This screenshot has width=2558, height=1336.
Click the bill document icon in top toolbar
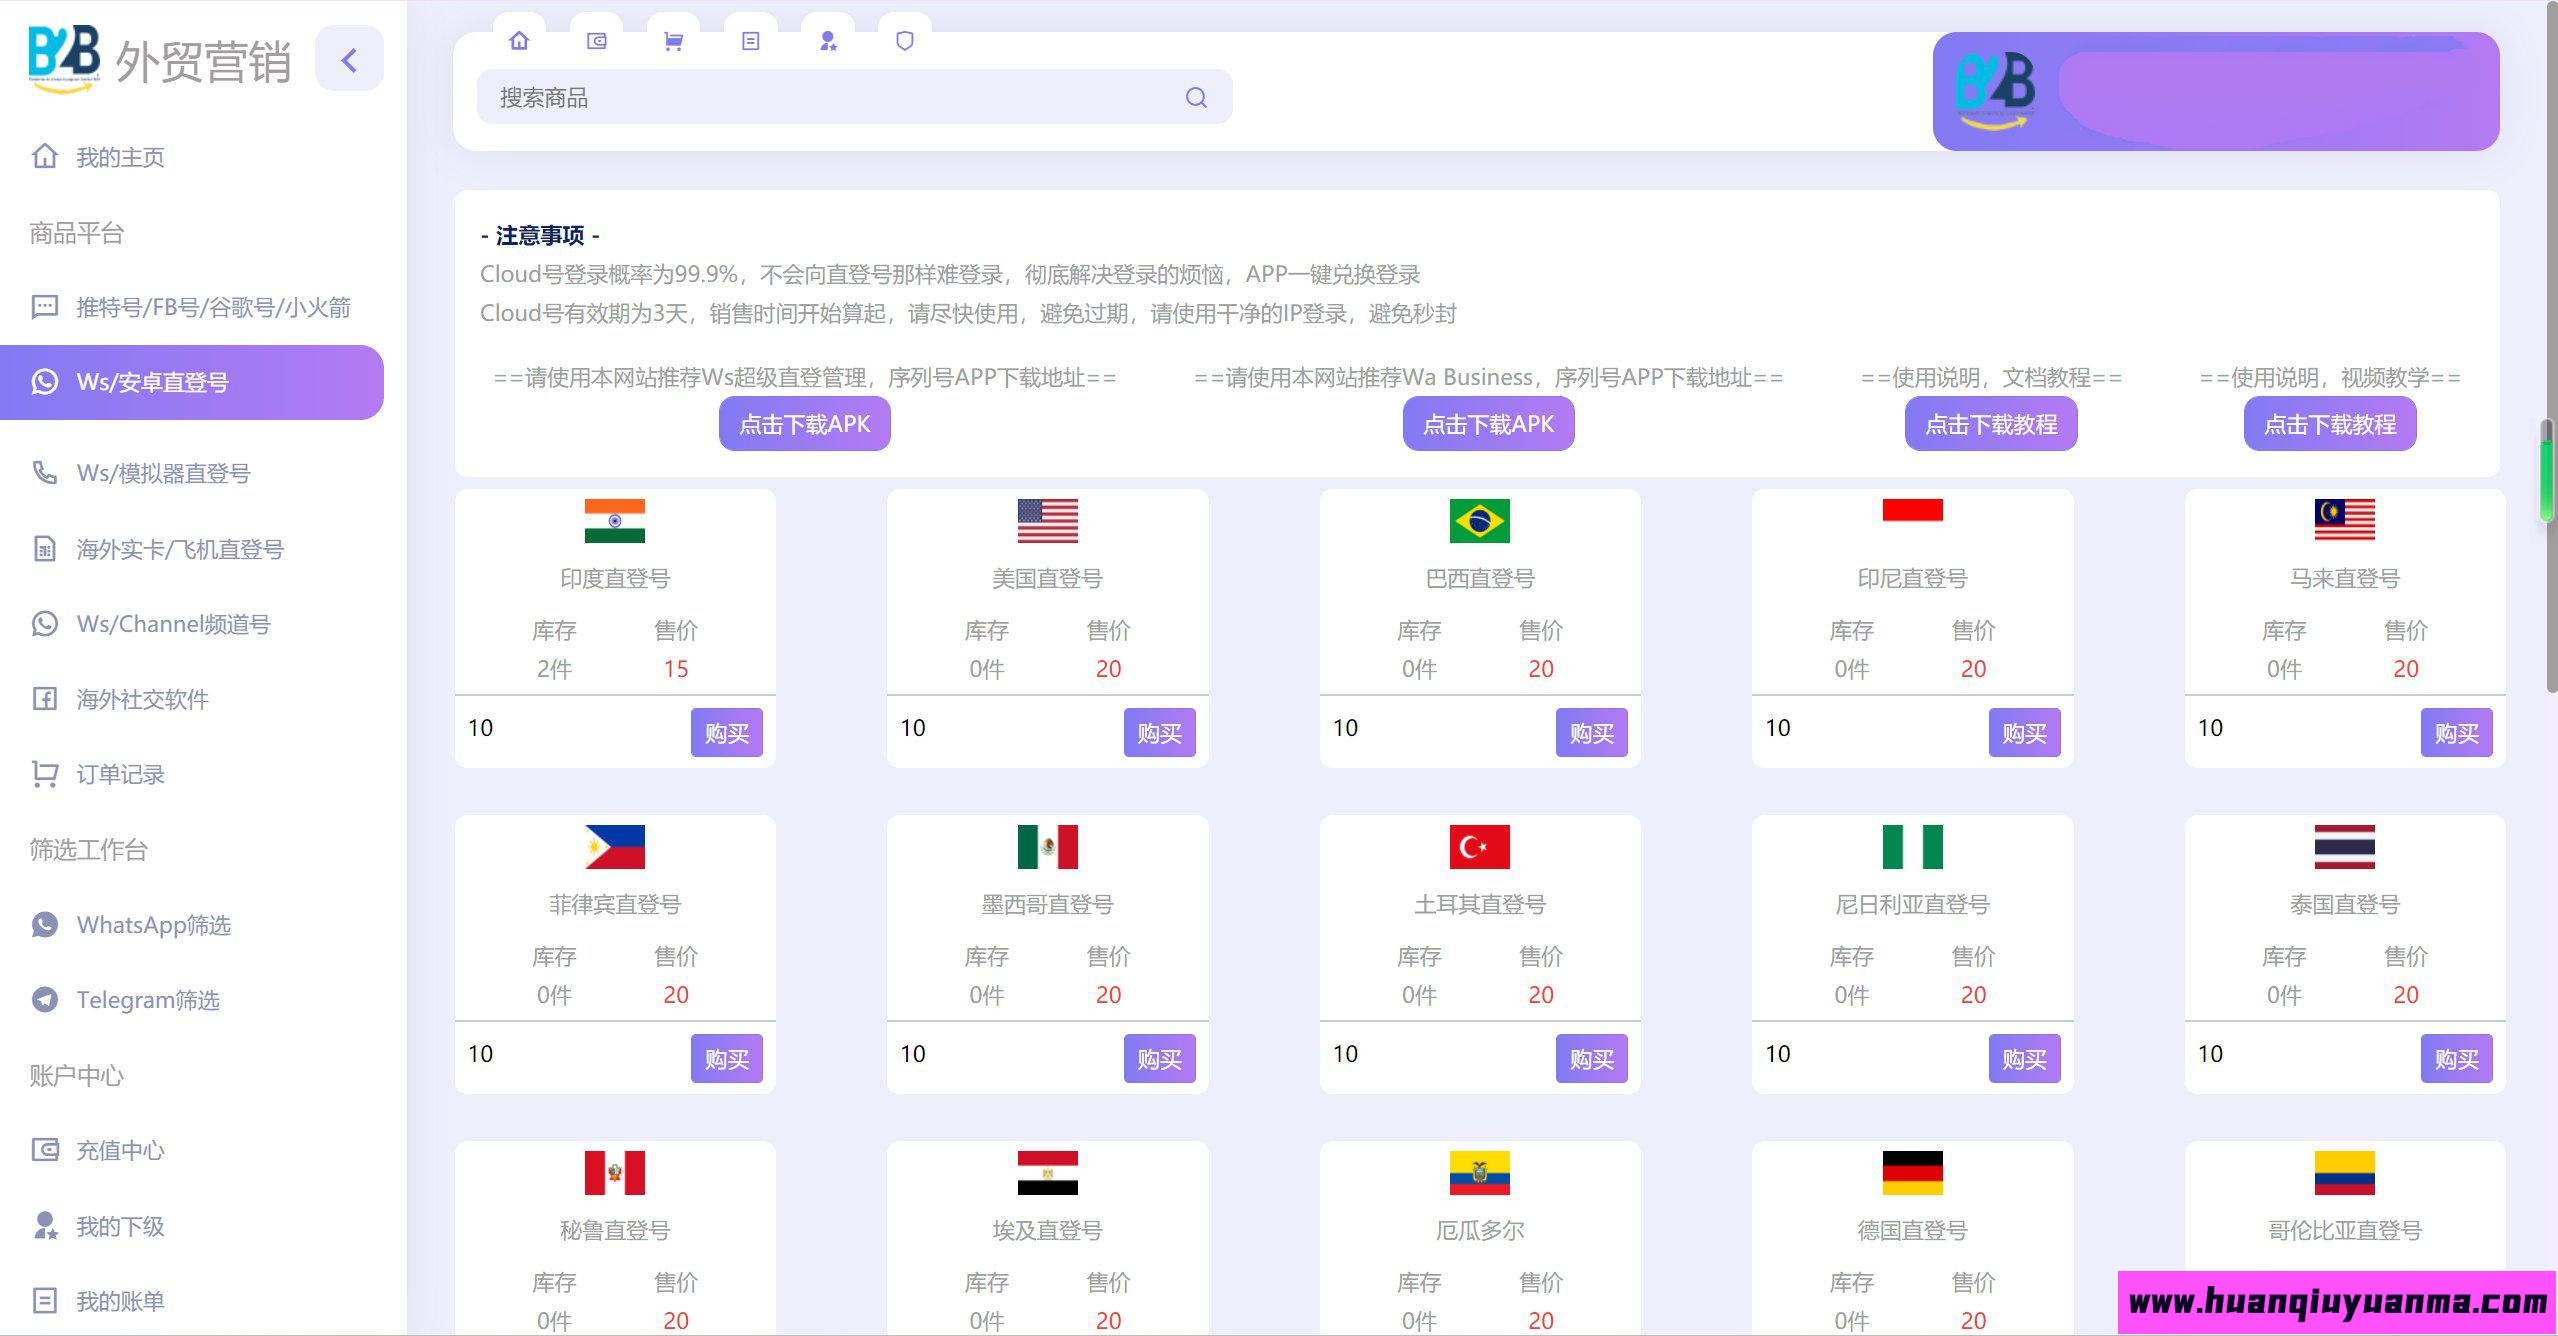tap(751, 41)
